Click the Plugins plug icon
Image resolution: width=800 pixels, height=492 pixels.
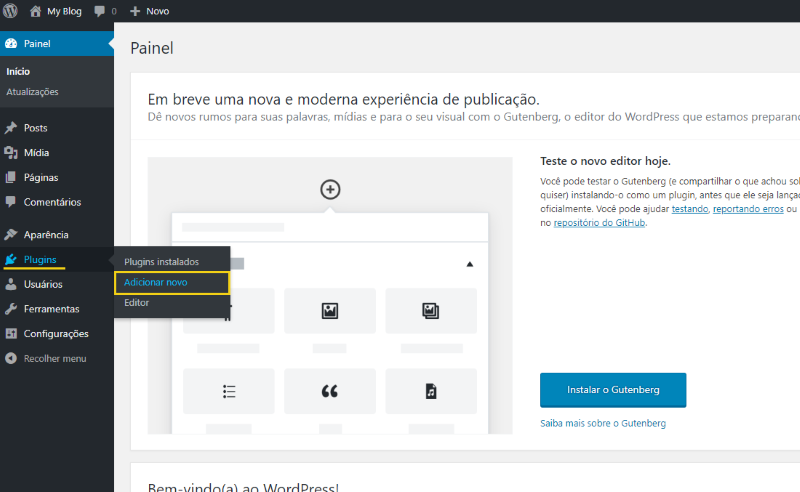(11, 259)
